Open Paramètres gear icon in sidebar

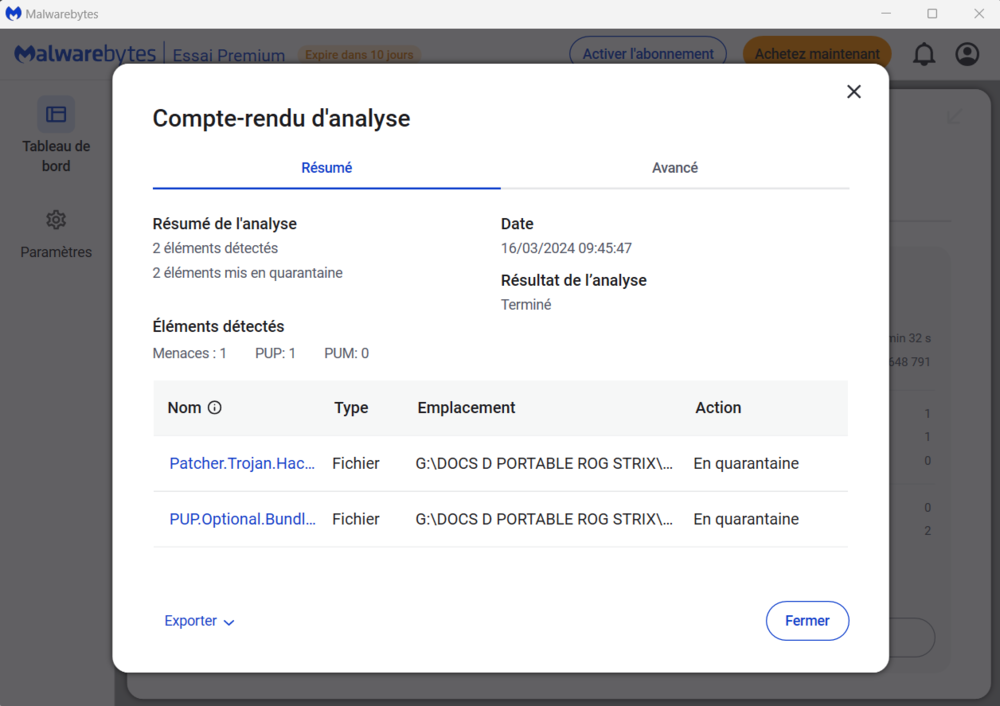[56, 220]
